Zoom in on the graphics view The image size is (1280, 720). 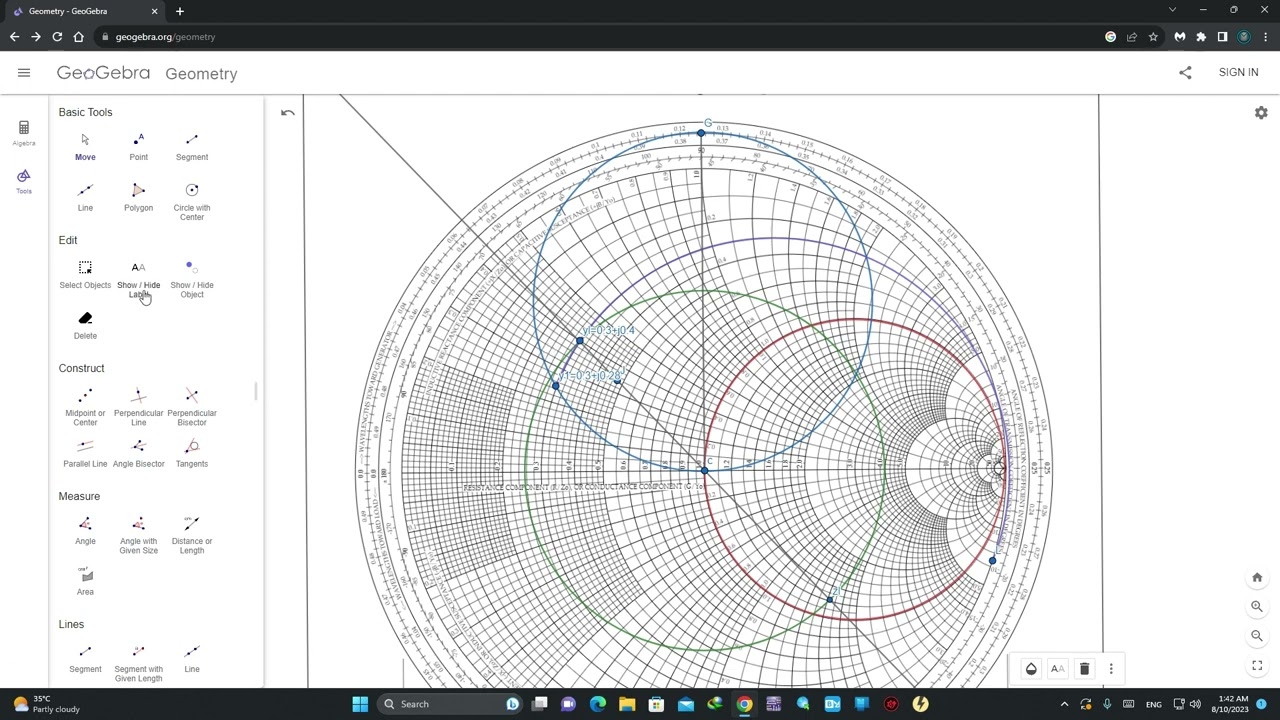pos(1257,607)
